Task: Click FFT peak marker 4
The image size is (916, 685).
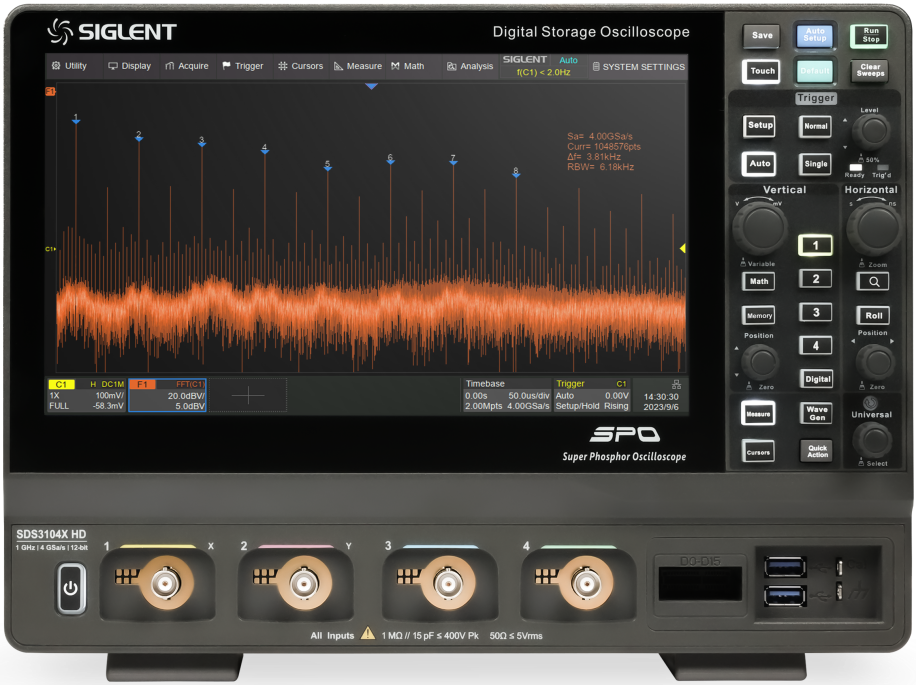Action: (x=265, y=149)
